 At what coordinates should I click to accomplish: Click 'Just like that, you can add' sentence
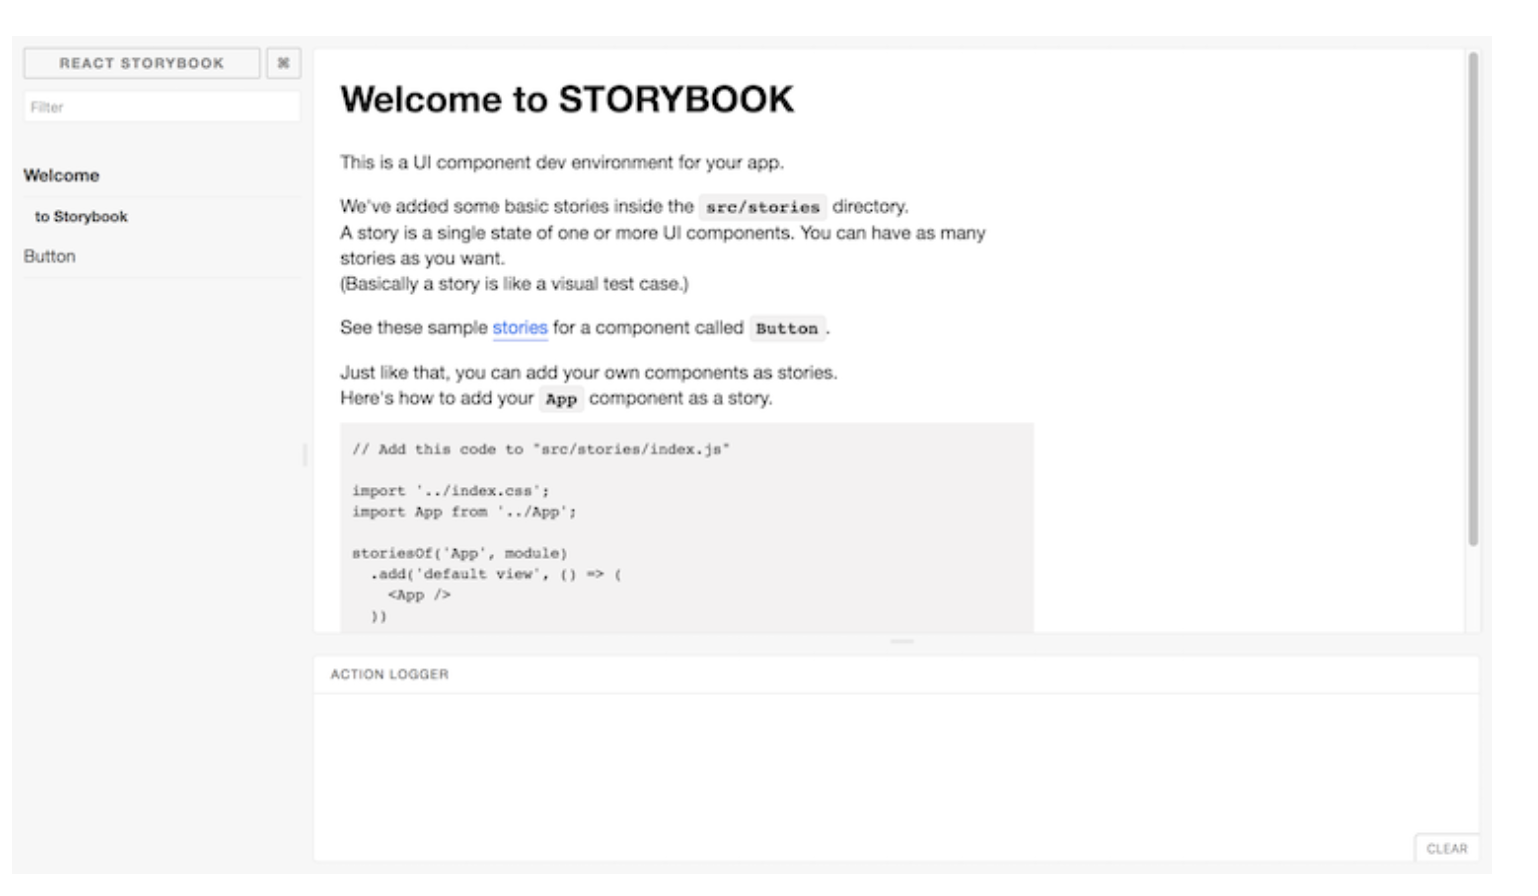589,372
